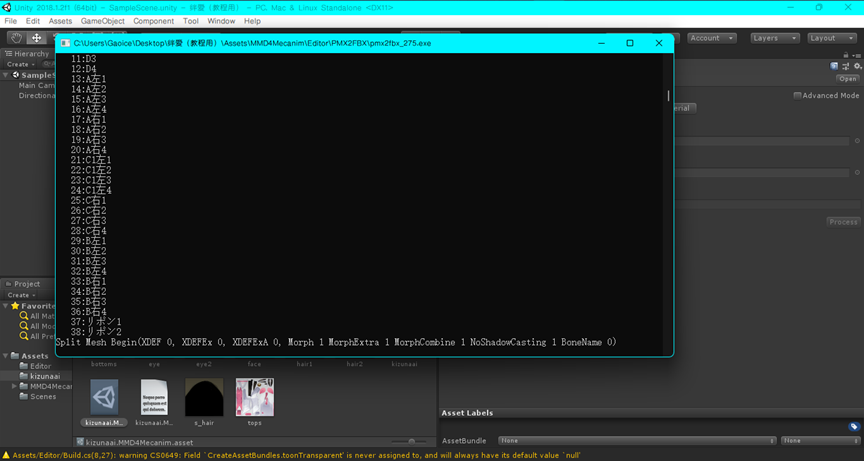Collapse the SampleScene hierarchy node
The image size is (864, 461).
click(6, 75)
